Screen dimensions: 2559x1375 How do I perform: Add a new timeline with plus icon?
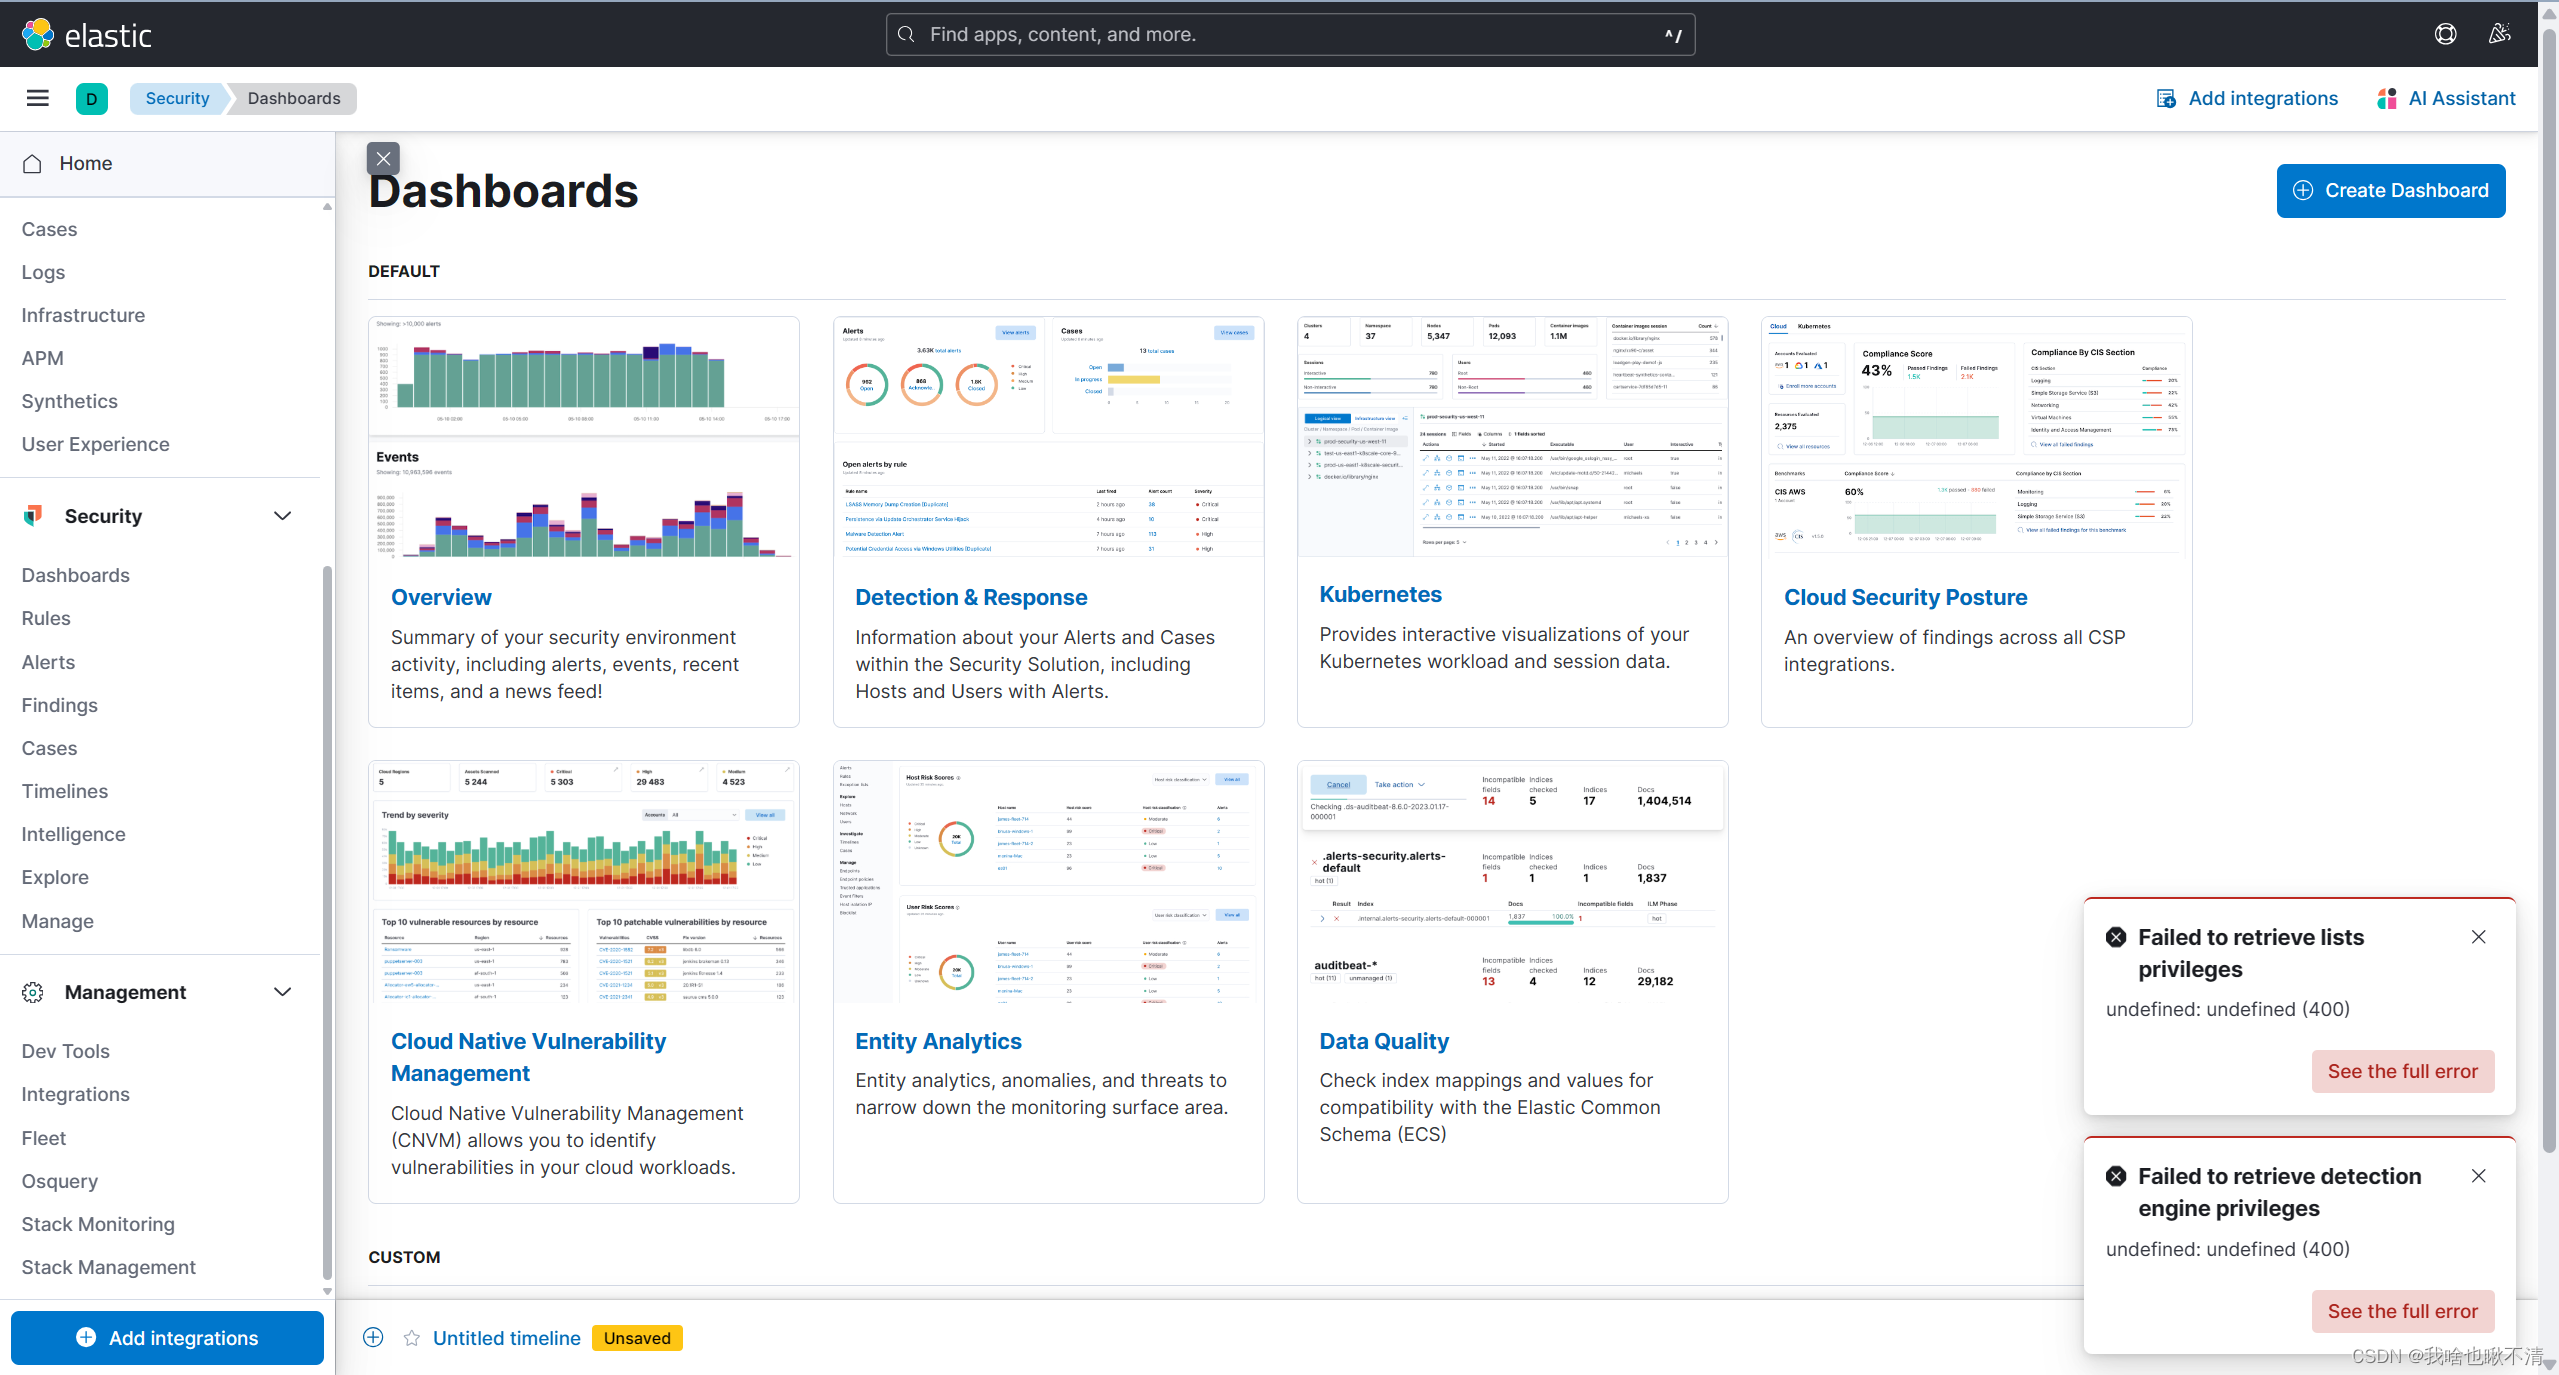click(373, 1338)
